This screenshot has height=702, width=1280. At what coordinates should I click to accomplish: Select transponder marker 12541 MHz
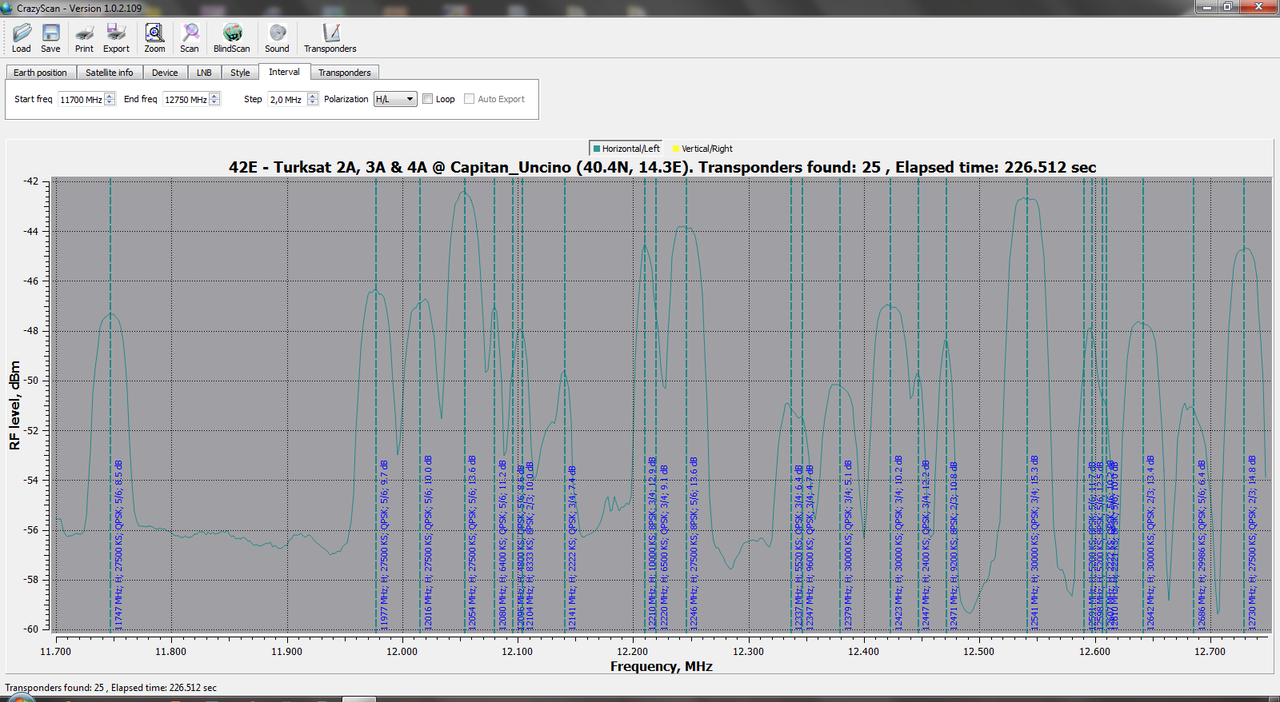(1034, 544)
